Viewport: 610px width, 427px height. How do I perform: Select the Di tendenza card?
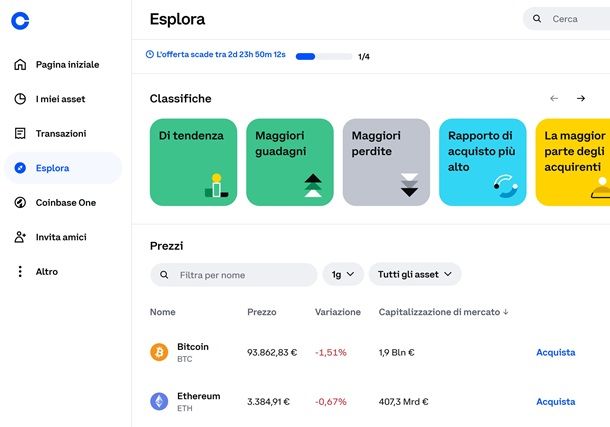pos(193,162)
